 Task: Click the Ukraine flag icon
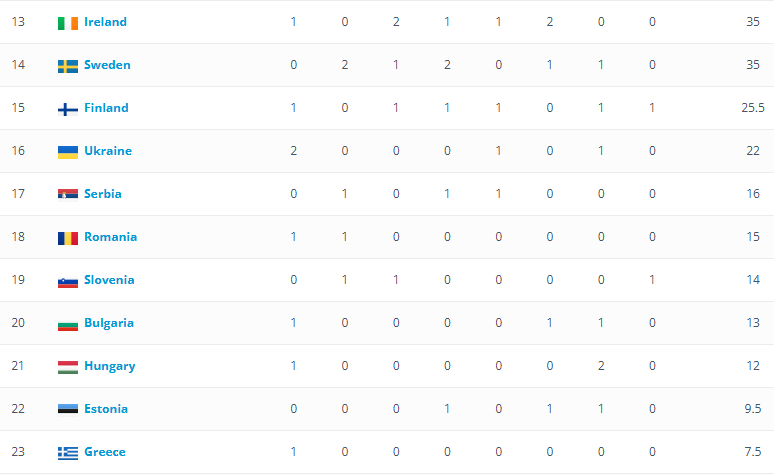click(x=68, y=152)
